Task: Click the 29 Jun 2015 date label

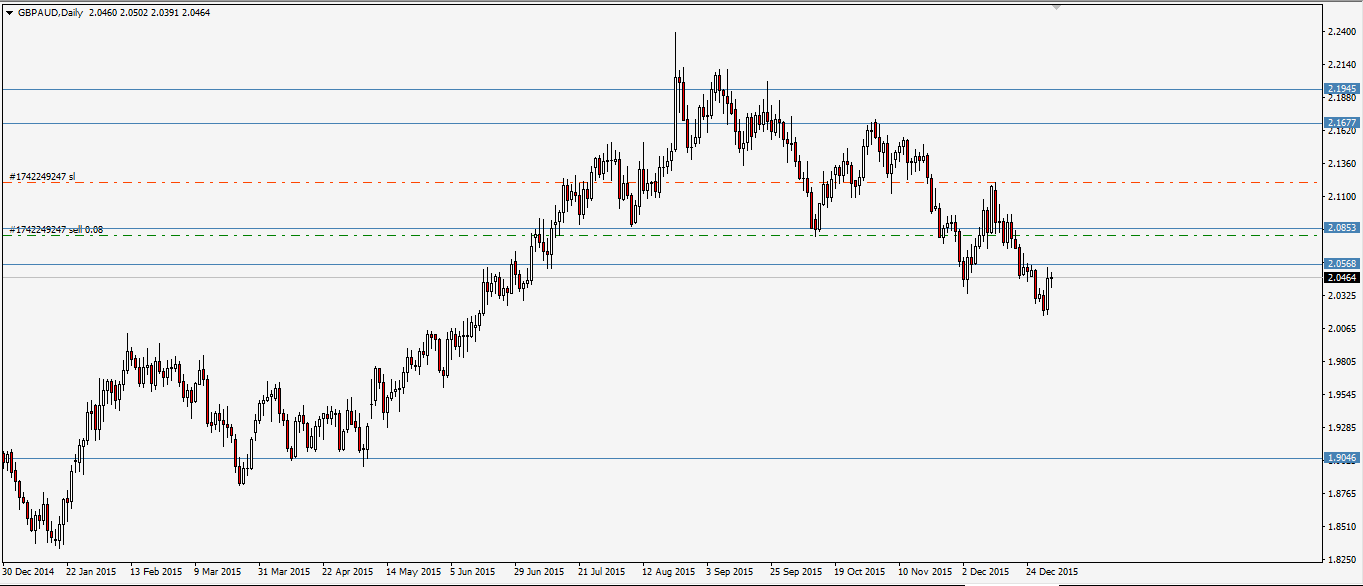Action: [540, 572]
